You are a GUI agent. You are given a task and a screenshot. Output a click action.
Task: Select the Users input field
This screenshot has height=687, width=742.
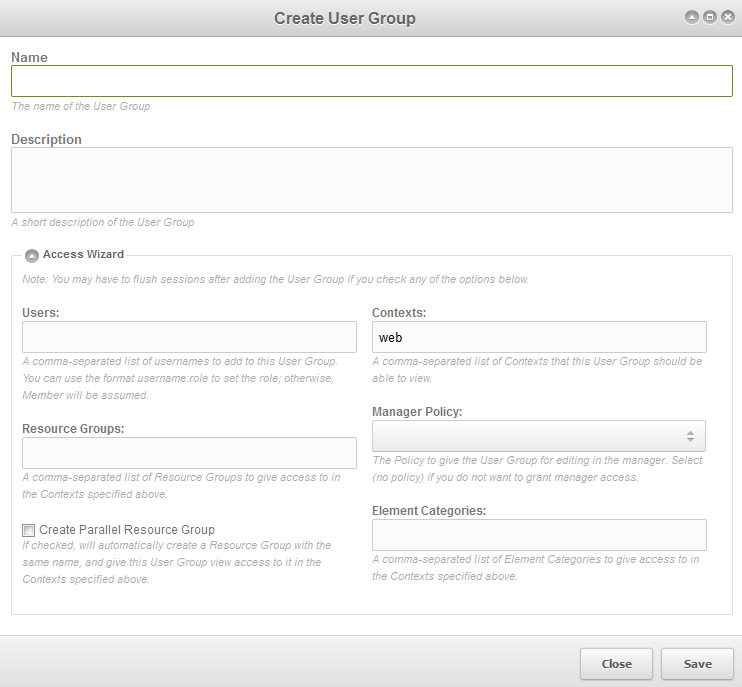click(189, 337)
